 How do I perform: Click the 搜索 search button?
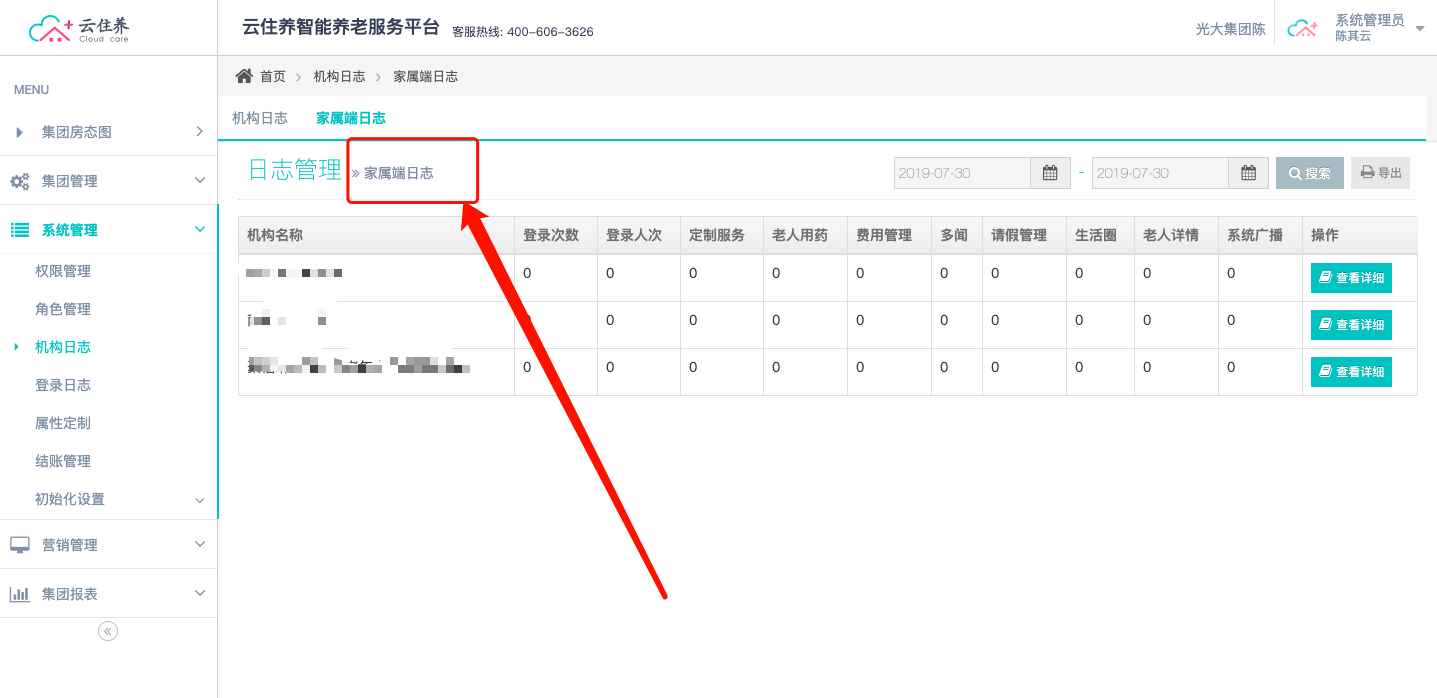coord(1309,173)
